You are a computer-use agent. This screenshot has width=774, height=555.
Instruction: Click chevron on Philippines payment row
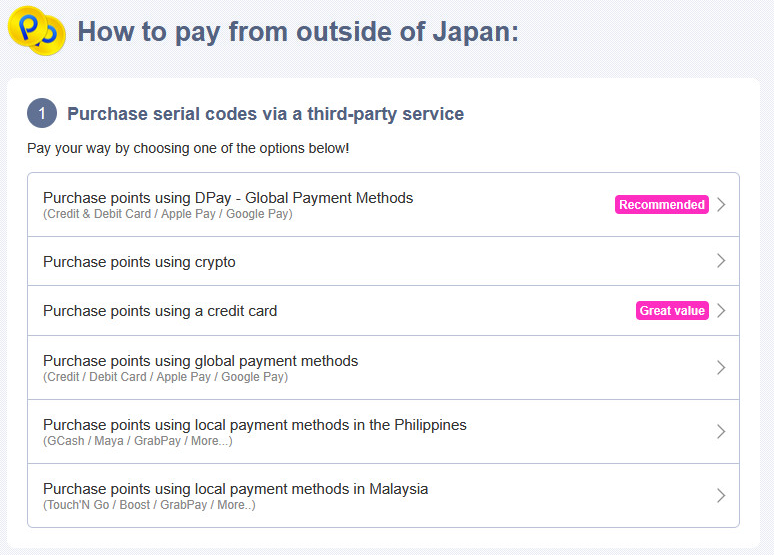click(x=721, y=432)
